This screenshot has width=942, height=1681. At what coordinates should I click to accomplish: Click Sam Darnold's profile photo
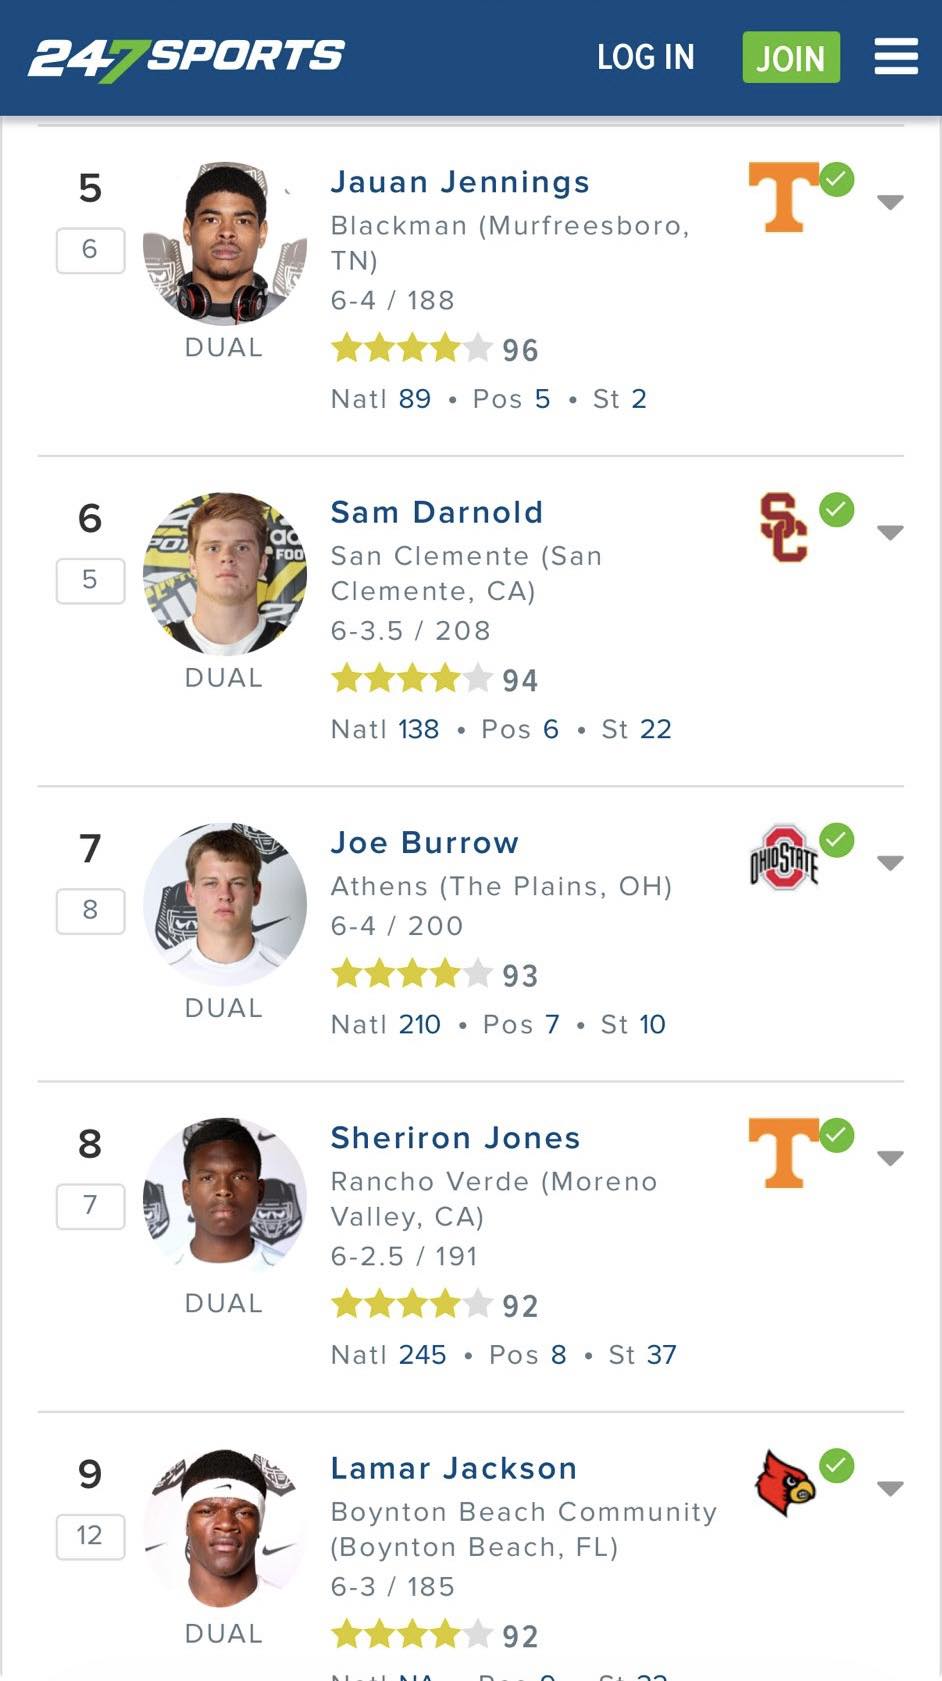[x=225, y=574]
